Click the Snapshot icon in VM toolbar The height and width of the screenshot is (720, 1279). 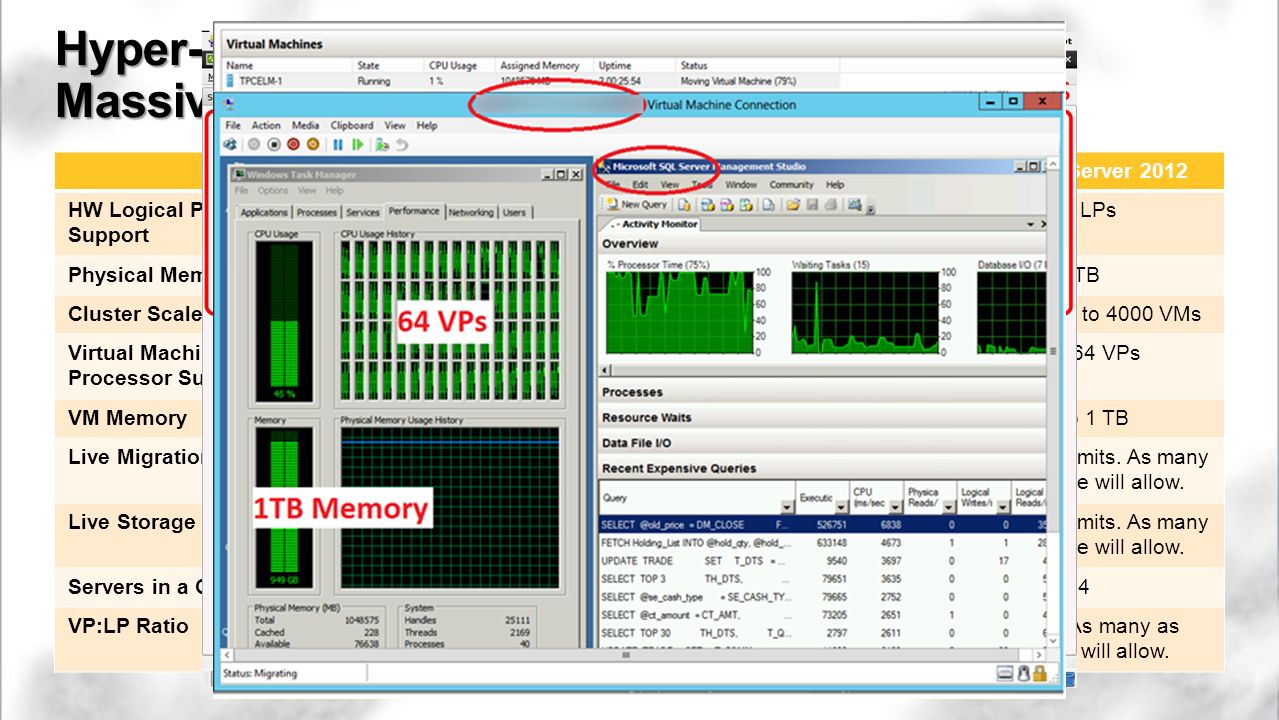point(382,145)
